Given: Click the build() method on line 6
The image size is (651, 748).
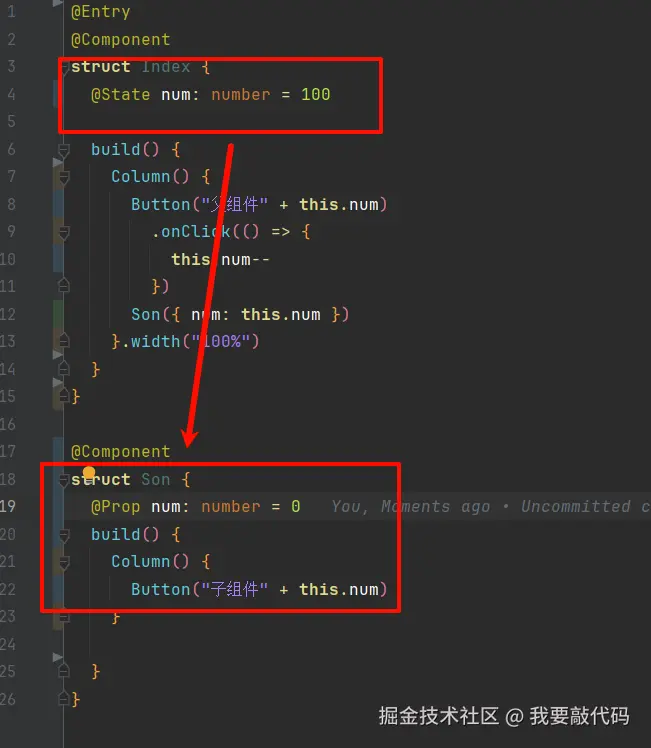Looking at the screenshot, I should pyautogui.click(x=125, y=149).
